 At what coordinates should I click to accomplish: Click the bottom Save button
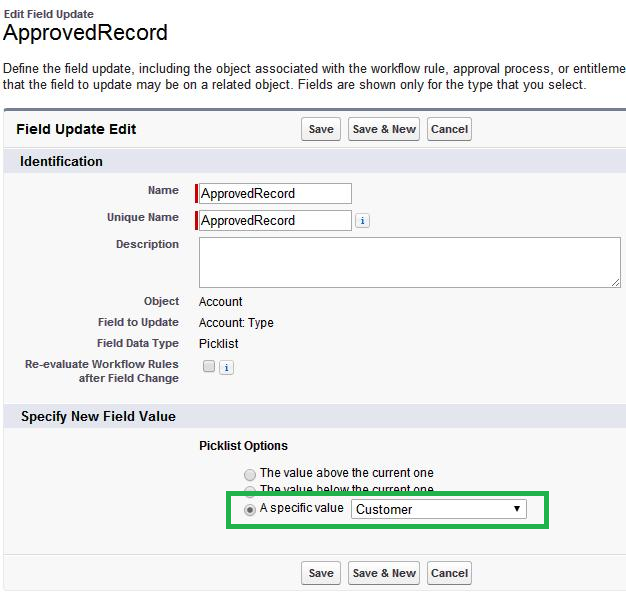tap(321, 573)
